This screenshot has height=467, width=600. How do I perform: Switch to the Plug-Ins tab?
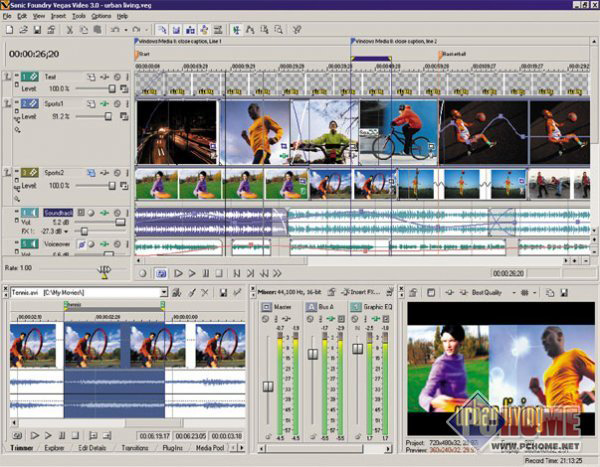click(x=173, y=447)
